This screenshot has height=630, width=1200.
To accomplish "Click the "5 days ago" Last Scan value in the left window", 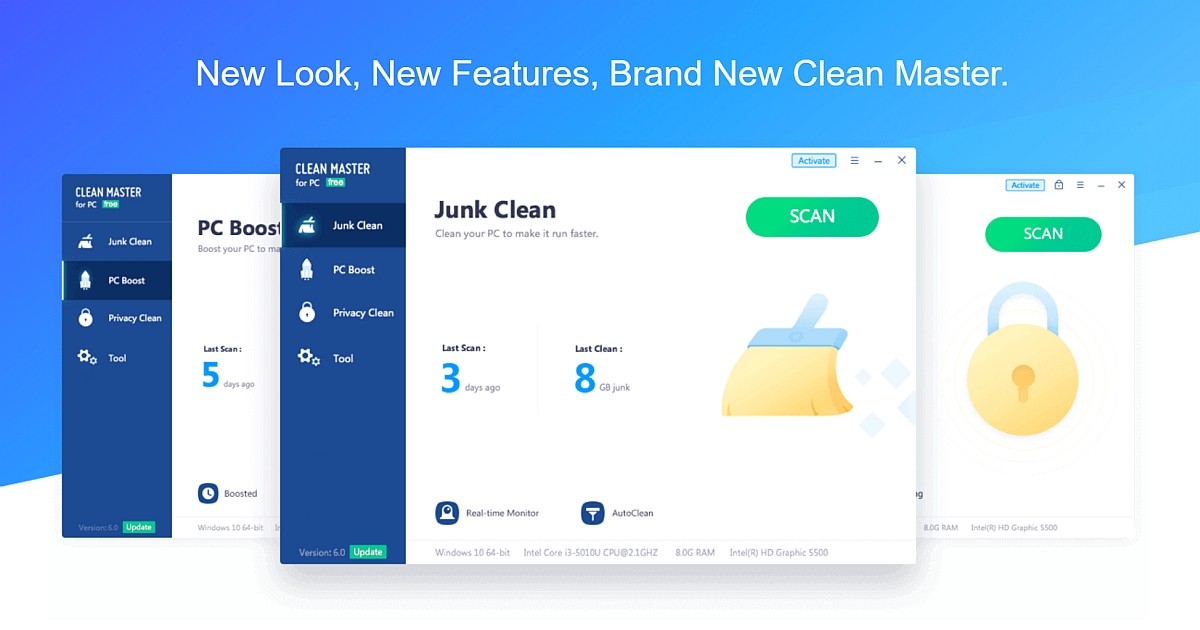I will tap(228, 376).
